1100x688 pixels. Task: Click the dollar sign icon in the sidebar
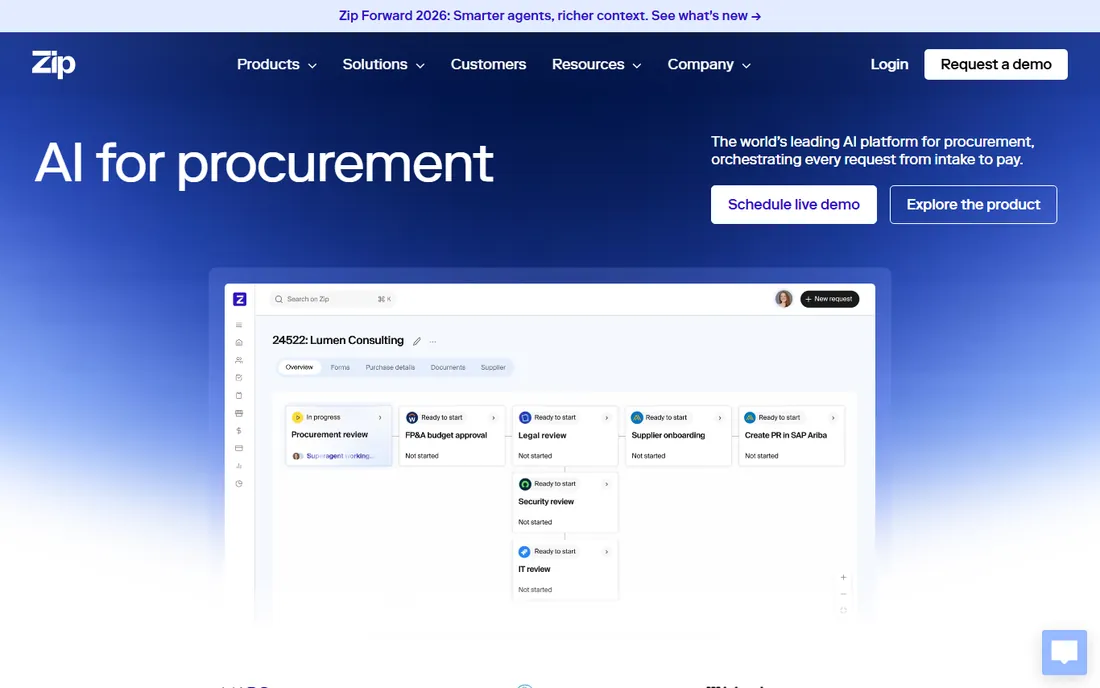point(239,431)
